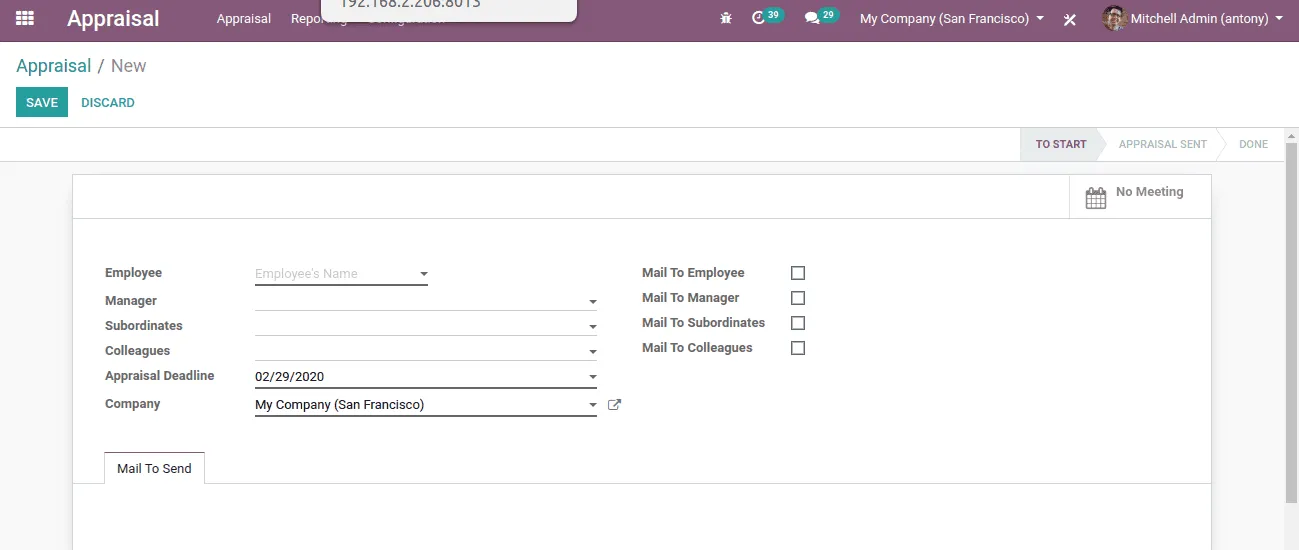Viewport: 1299px width, 550px height.
Task: Tick Mail To Subordinates checkbox
Action: coord(798,323)
